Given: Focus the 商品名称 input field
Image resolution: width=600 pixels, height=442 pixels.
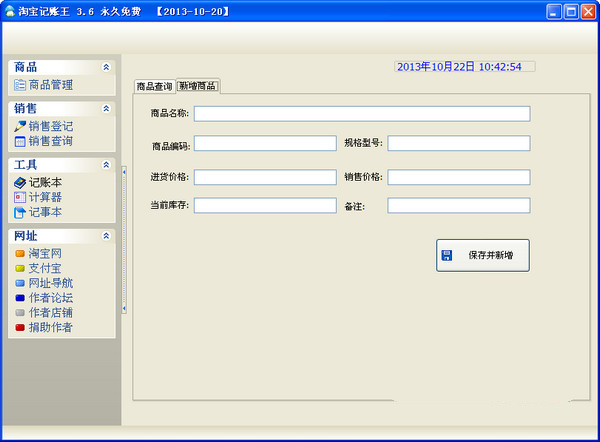Looking at the screenshot, I should [362, 114].
